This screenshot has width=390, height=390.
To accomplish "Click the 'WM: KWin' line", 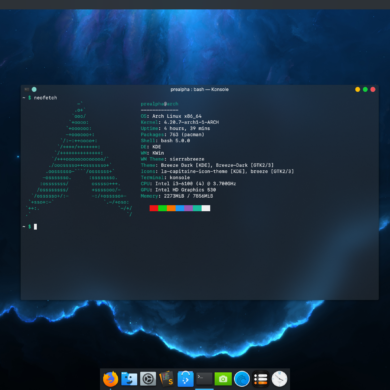I will click(x=152, y=153).
